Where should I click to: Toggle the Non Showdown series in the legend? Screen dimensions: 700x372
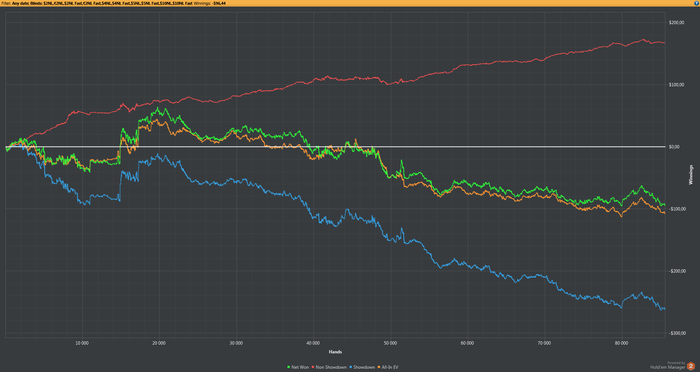coord(330,367)
